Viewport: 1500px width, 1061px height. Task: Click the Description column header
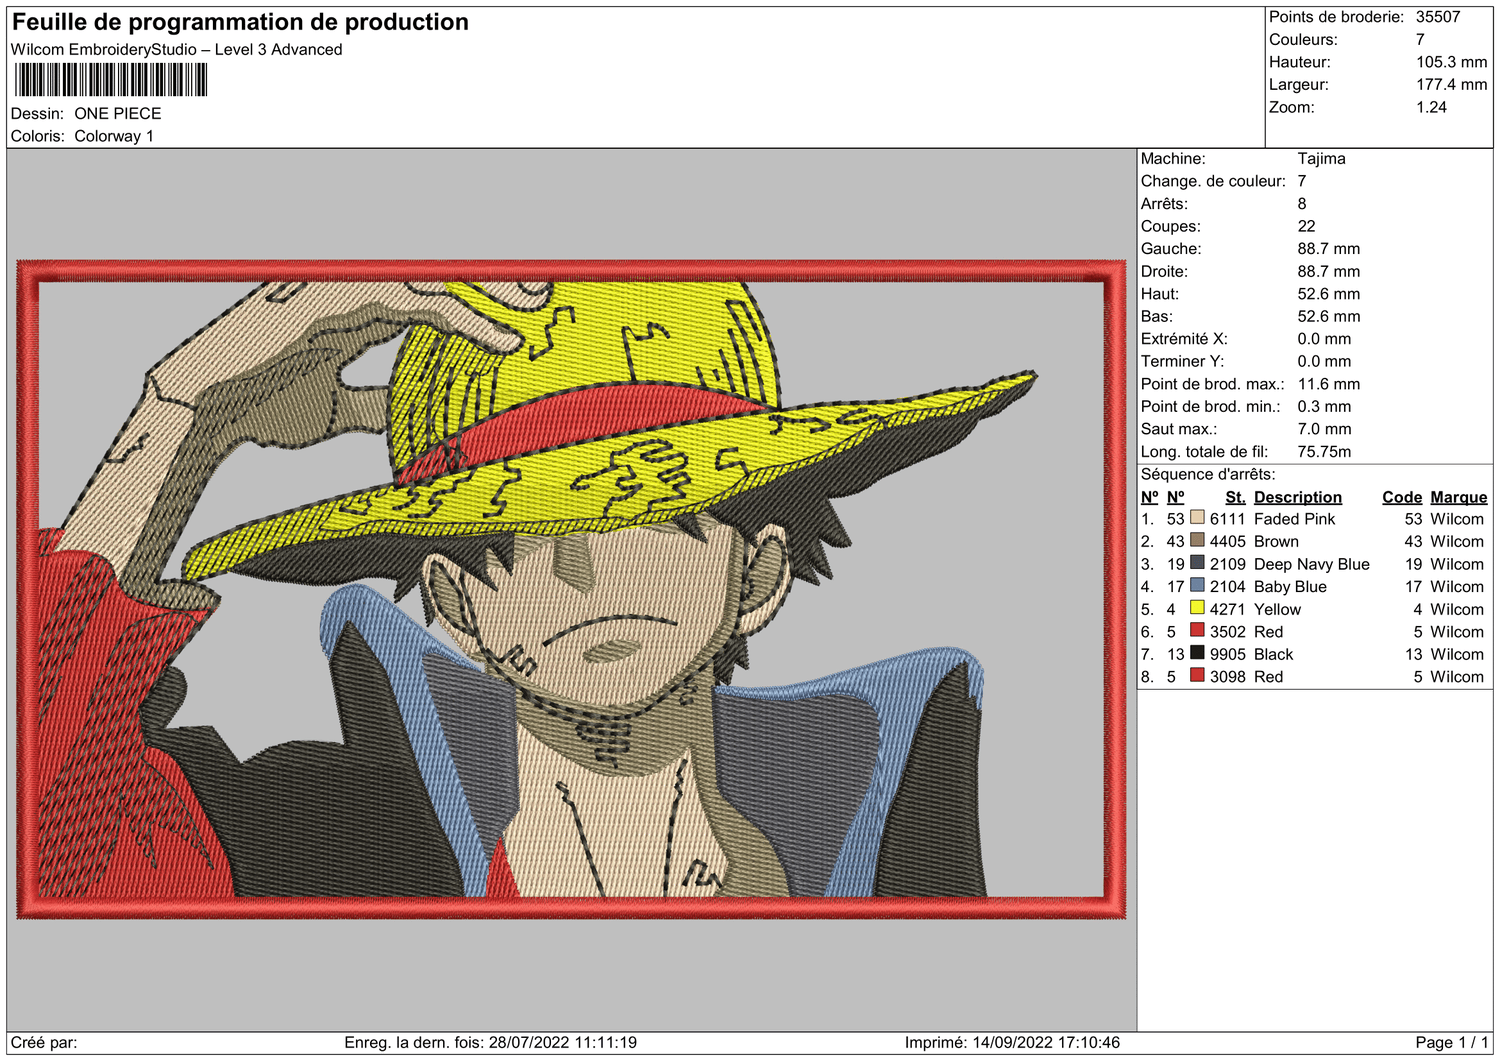(1298, 497)
